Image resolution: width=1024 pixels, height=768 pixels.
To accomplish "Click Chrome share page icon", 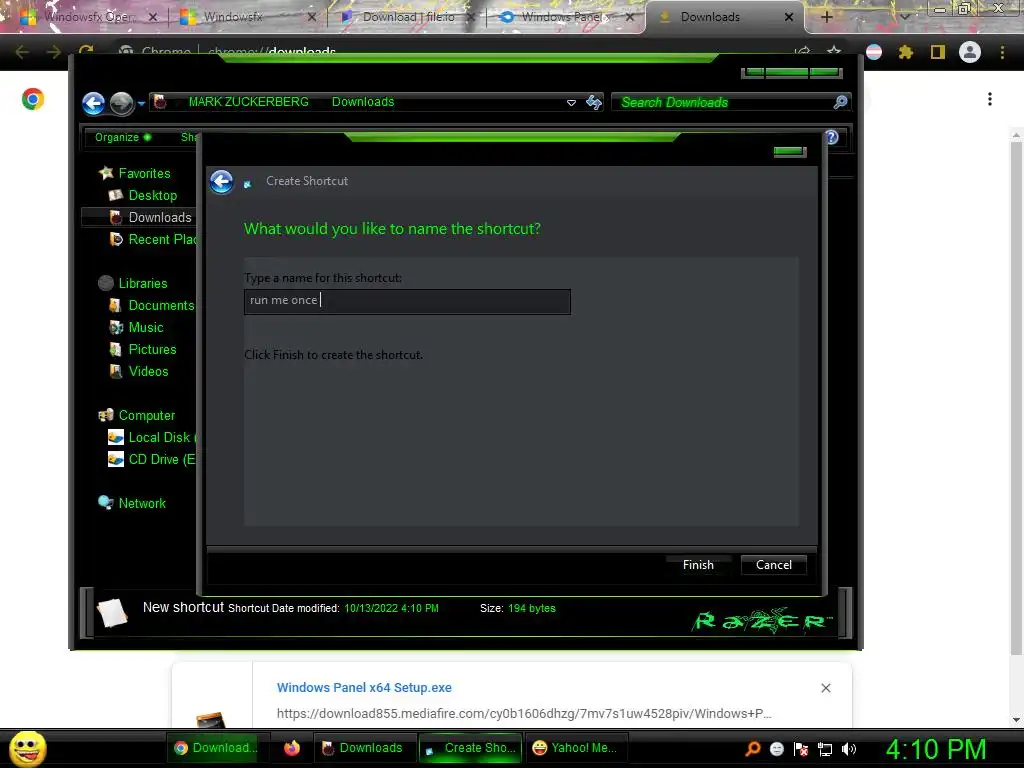I will (803, 52).
